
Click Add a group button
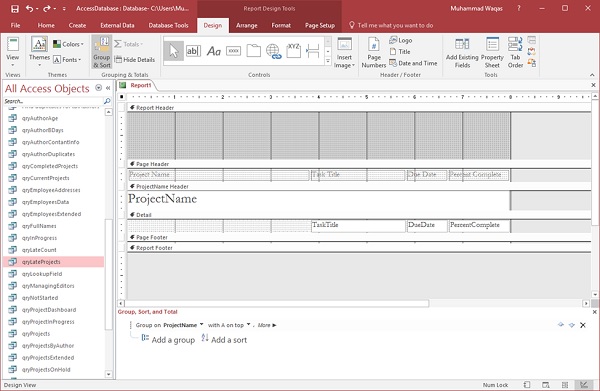point(168,340)
